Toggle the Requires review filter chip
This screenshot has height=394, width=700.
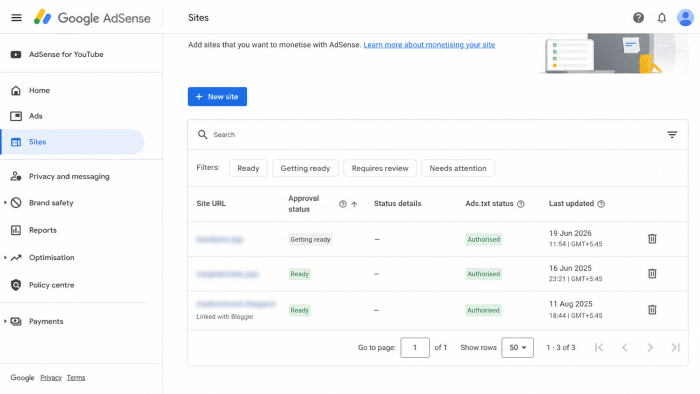tap(380, 168)
